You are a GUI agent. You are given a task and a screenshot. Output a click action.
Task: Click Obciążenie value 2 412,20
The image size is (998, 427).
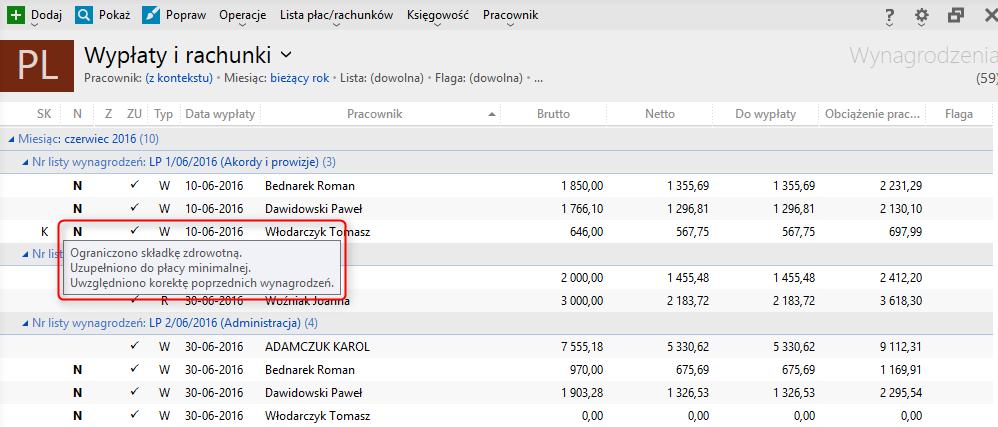coord(901,278)
